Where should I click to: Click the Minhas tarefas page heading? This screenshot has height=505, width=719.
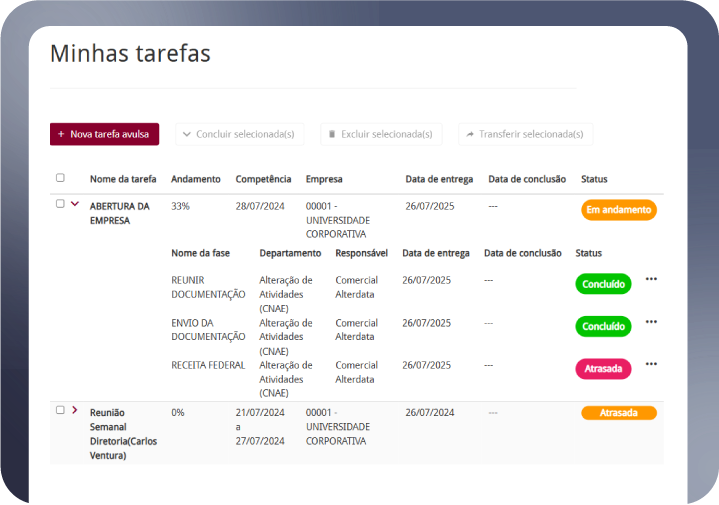coord(130,54)
